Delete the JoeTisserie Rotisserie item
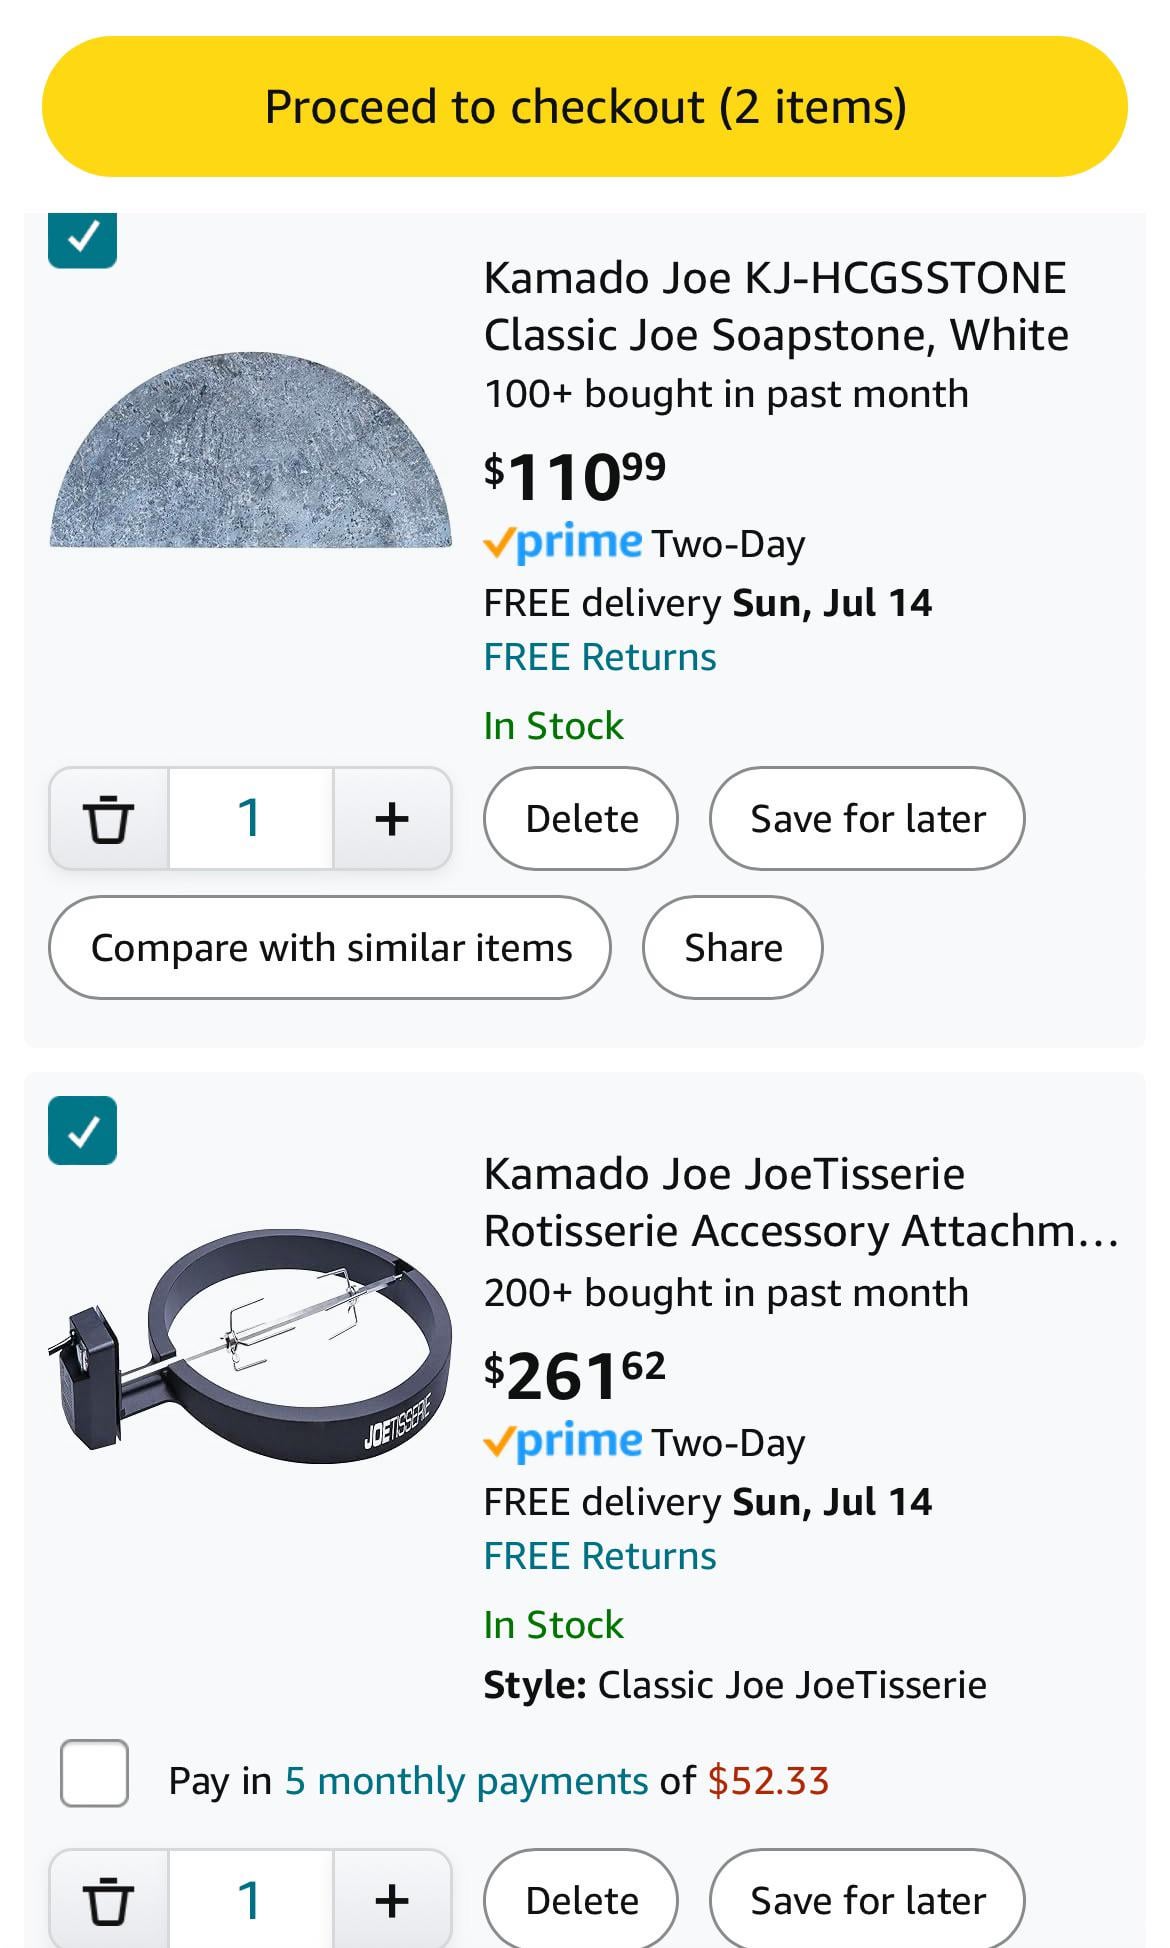Screen dimensions: 1170x1948 (x=581, y=1900)
